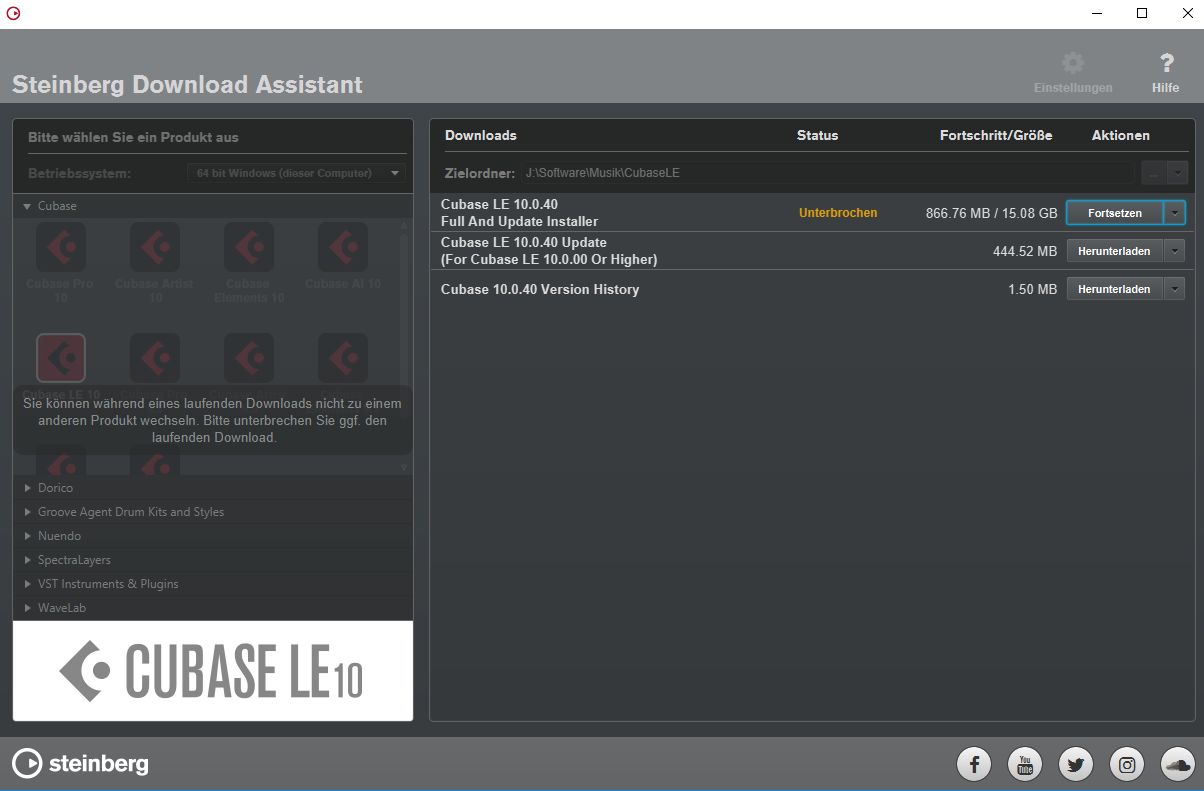1204x791 pixels.
Task: Browse Zielordner with the ellipsis button
Action: click(x=1153, y=173)
